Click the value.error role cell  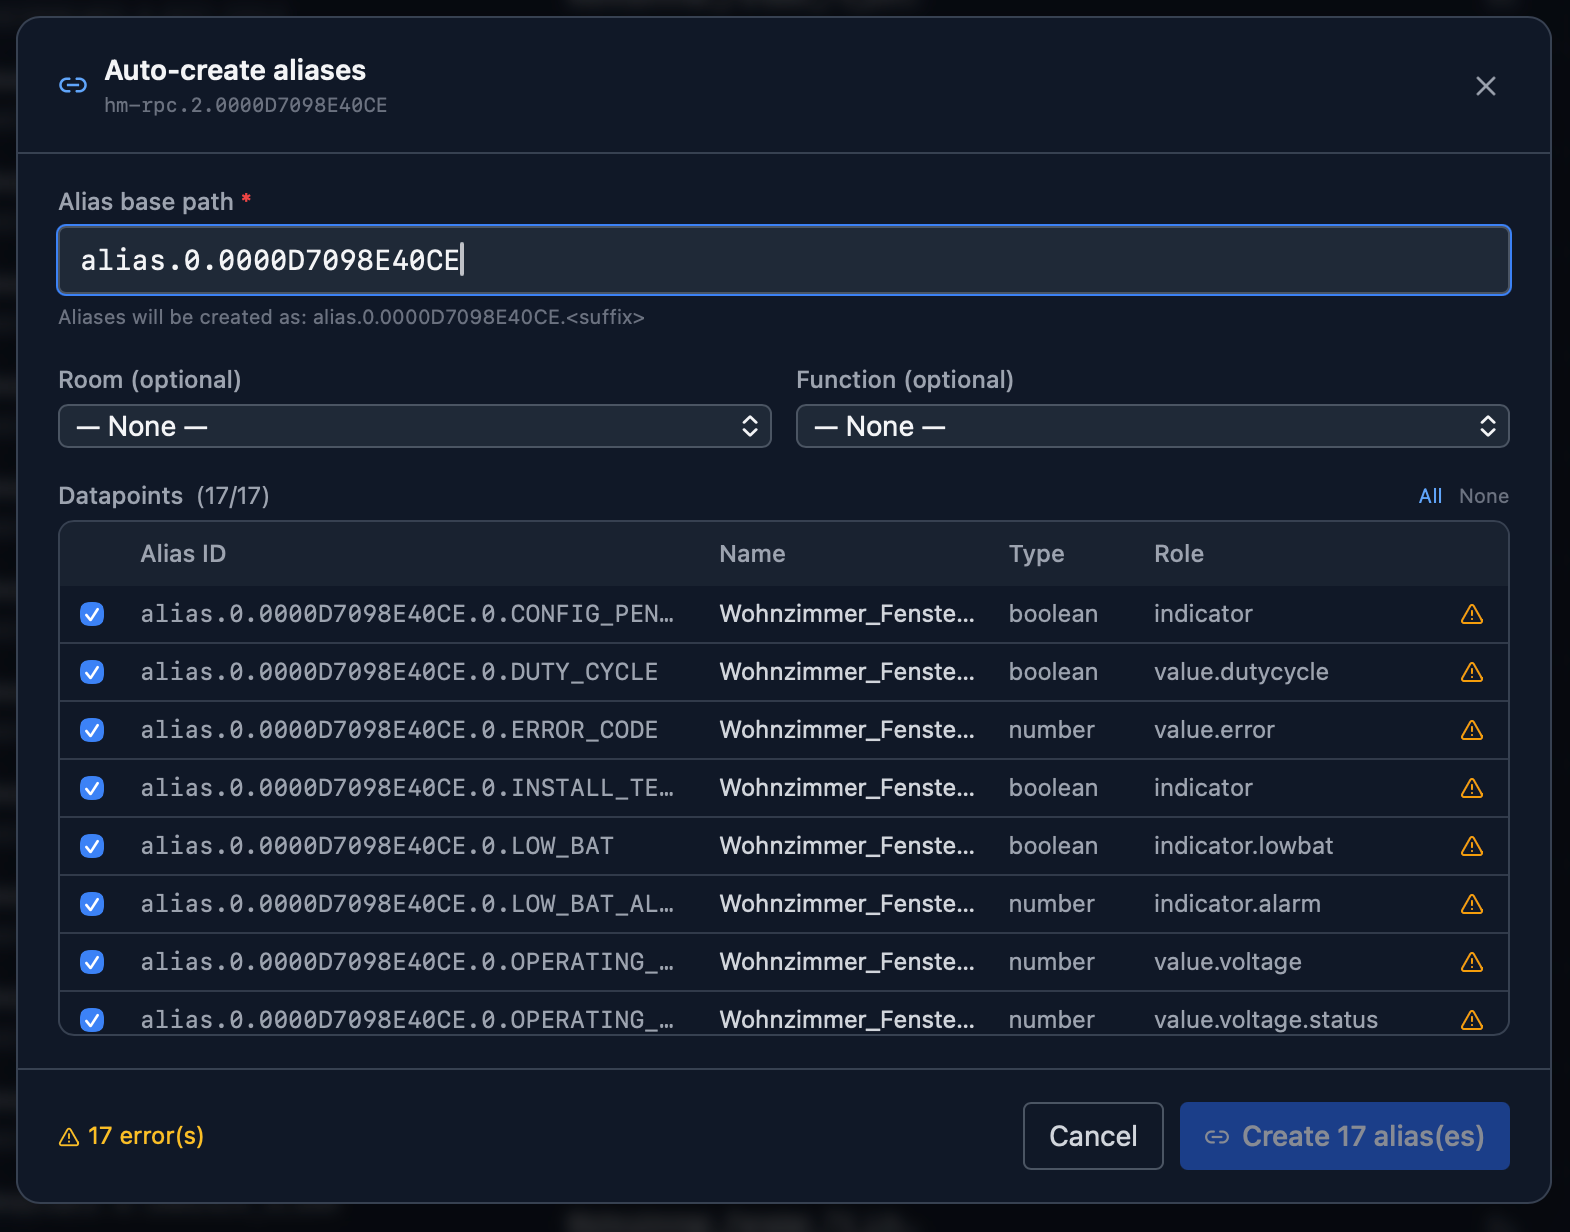[x=1214, y=730]
